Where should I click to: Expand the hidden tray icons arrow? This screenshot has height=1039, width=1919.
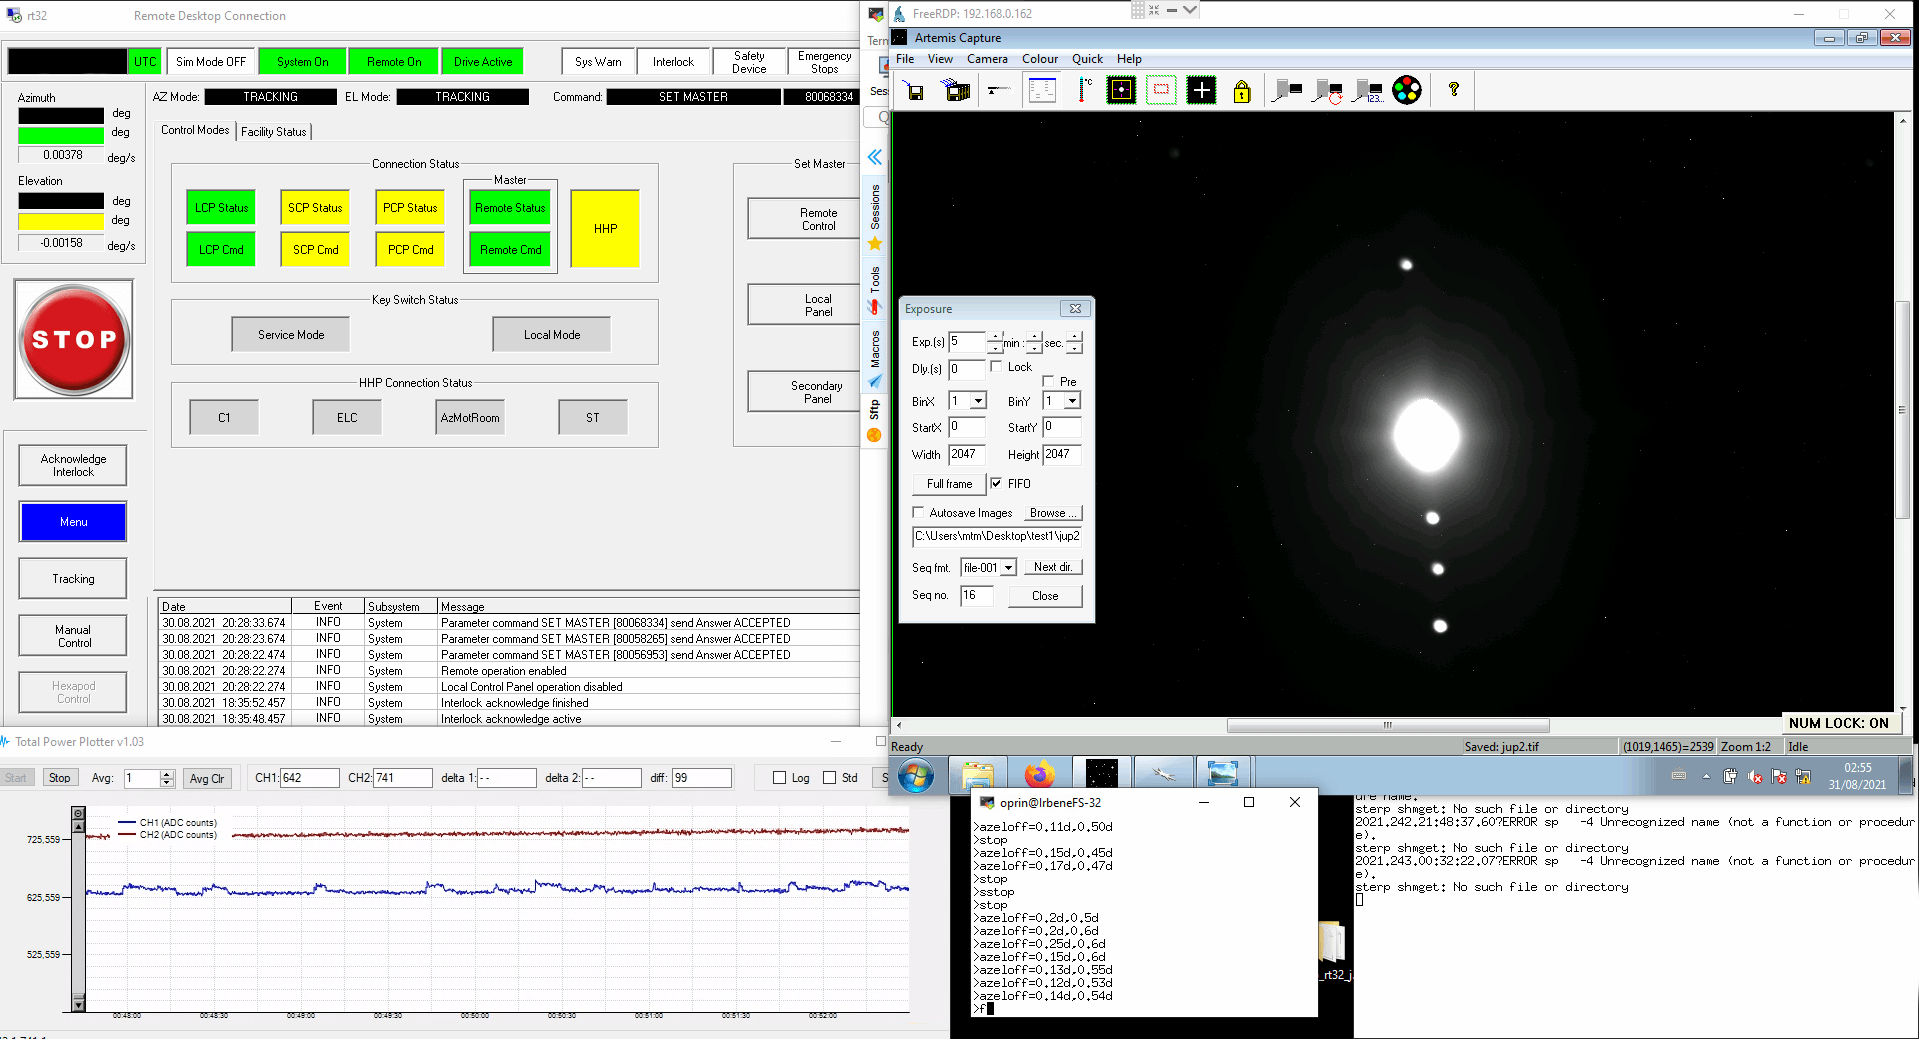(1706, 776)
